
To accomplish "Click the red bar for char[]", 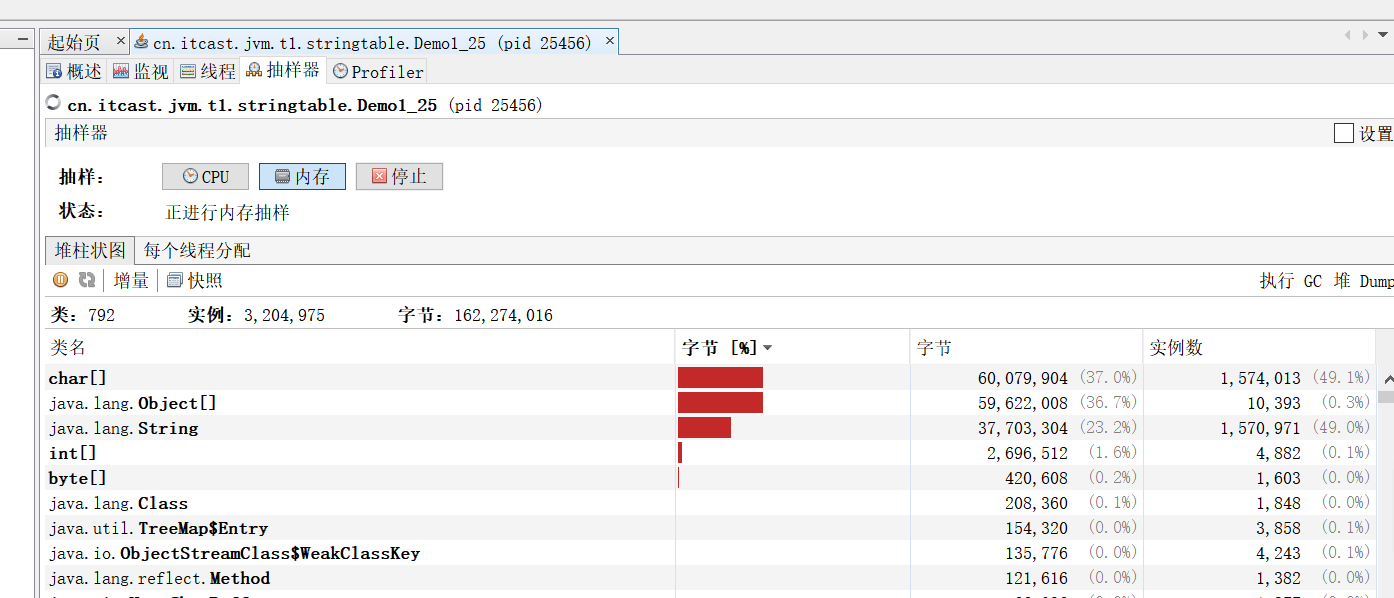I will point(720,378).
